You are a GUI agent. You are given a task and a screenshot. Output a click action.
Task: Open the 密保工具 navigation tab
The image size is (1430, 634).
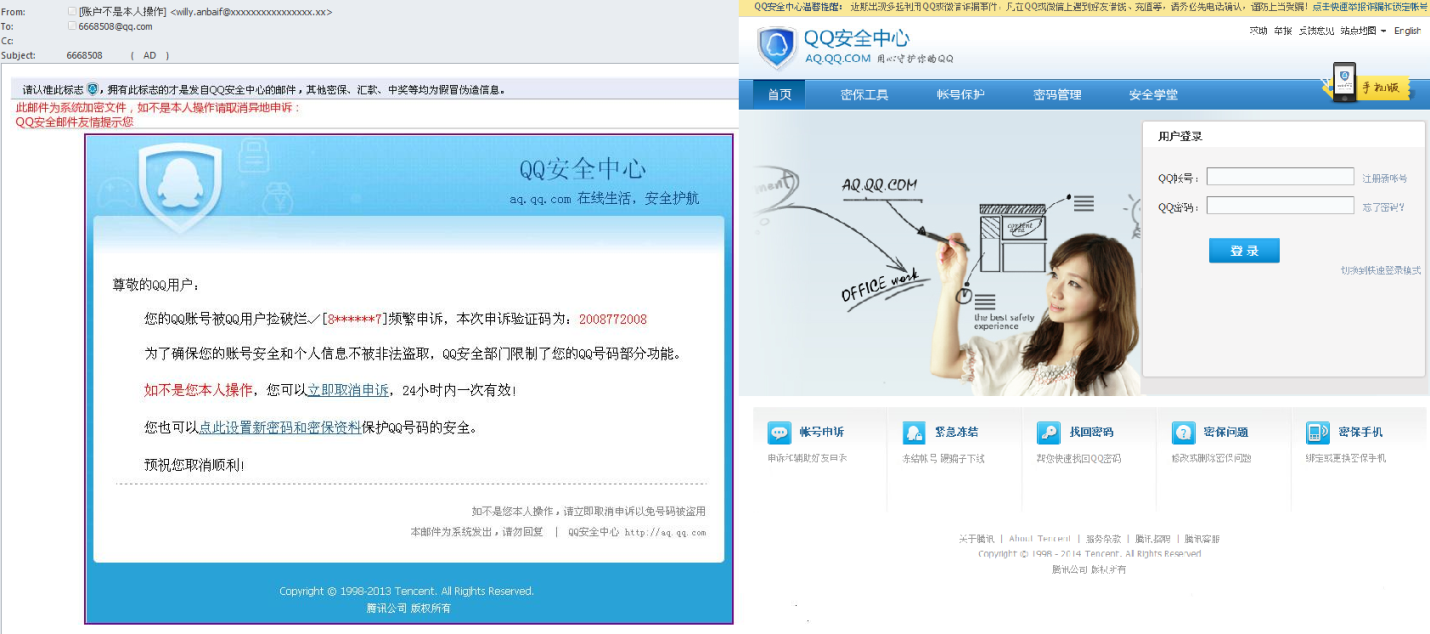(864, 95)
